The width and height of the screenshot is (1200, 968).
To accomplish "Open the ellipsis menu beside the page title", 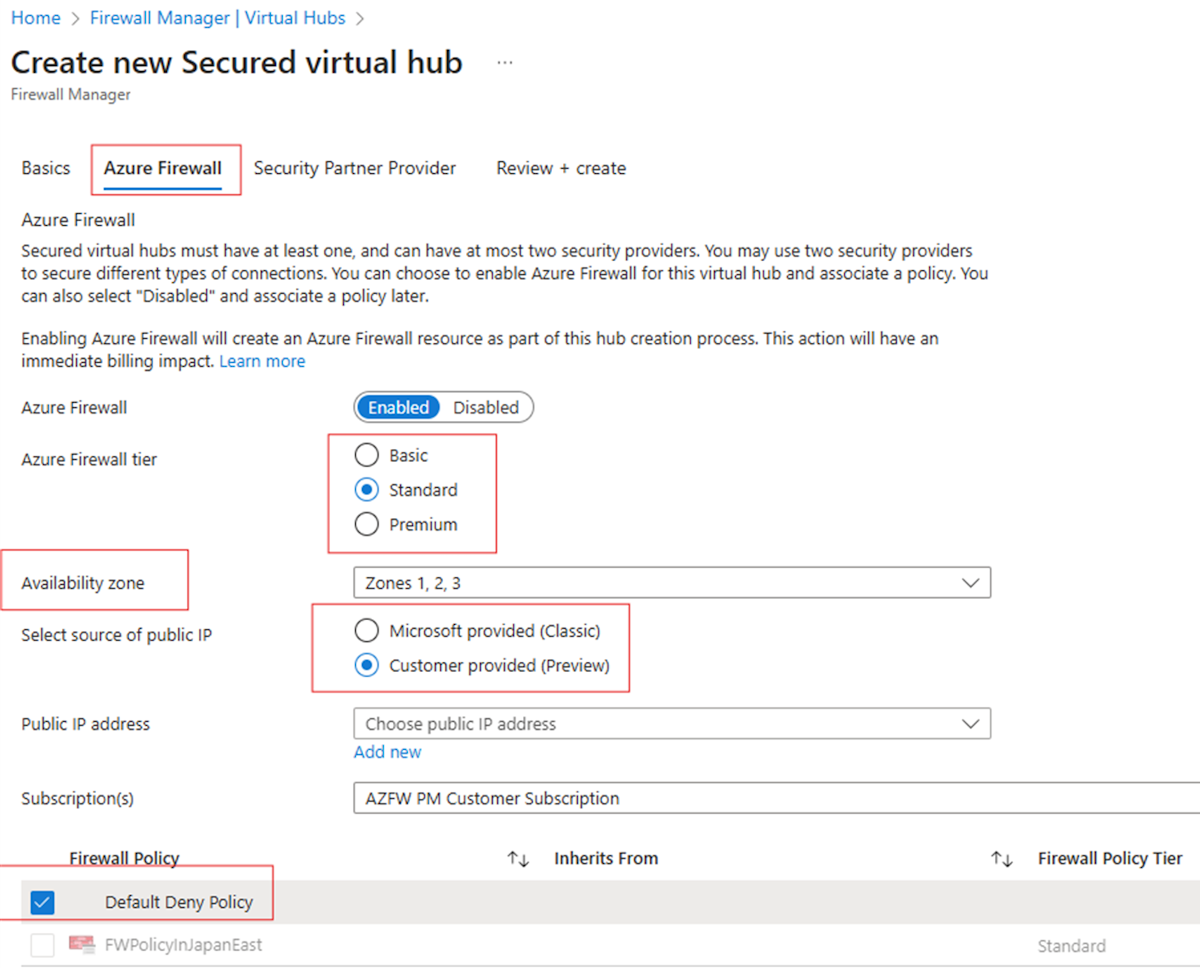I will pos(505,63).
